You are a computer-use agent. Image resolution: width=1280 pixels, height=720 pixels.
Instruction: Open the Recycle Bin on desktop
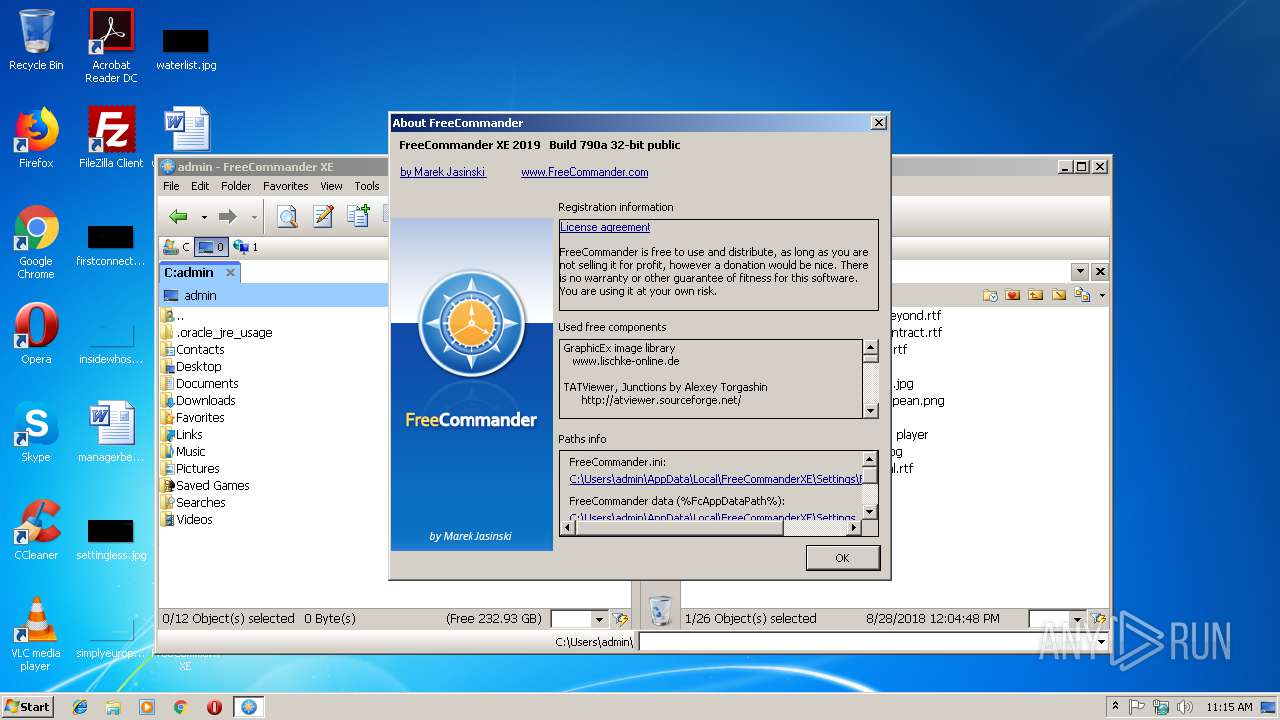[x=36, y=40]
